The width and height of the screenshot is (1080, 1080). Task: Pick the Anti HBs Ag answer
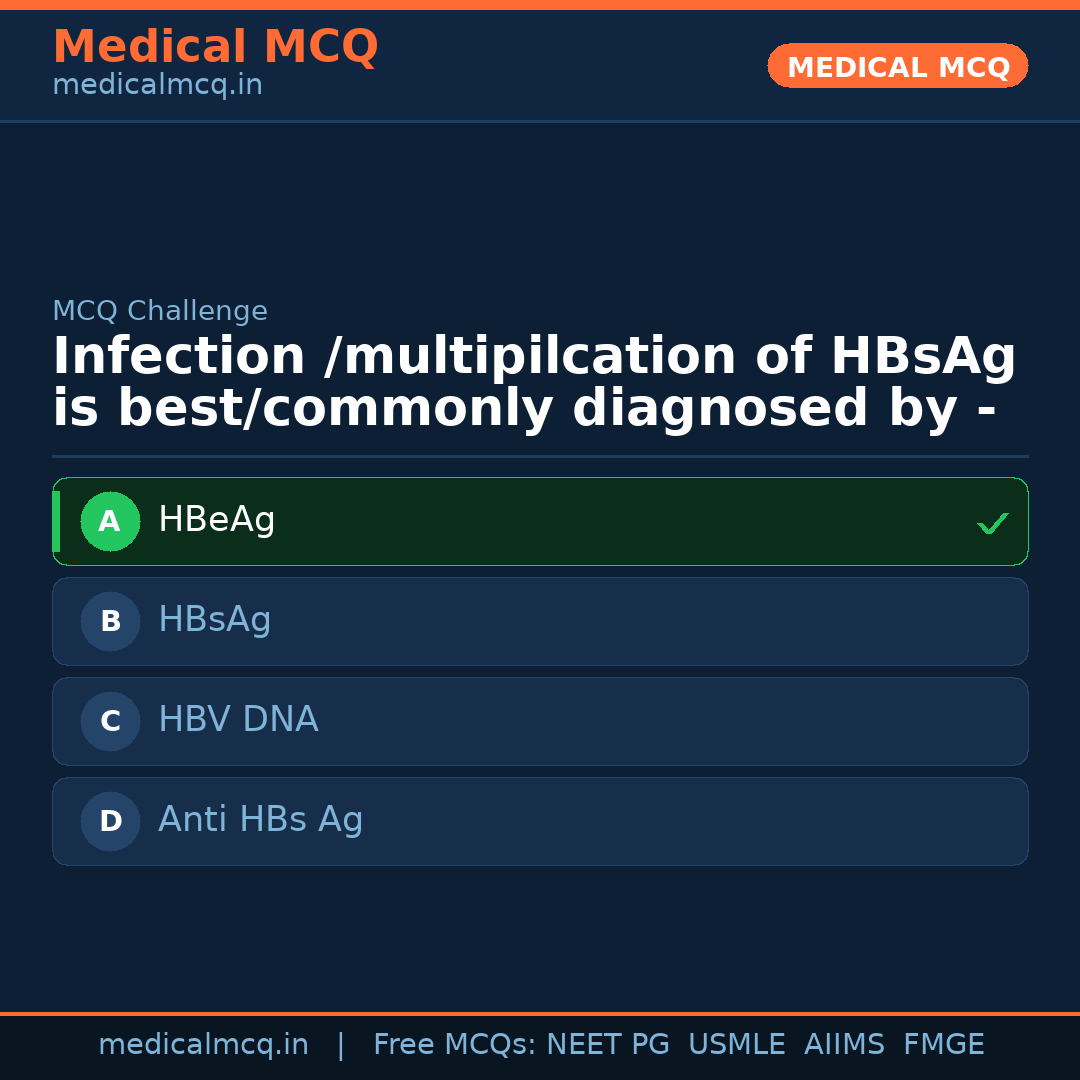260,820
